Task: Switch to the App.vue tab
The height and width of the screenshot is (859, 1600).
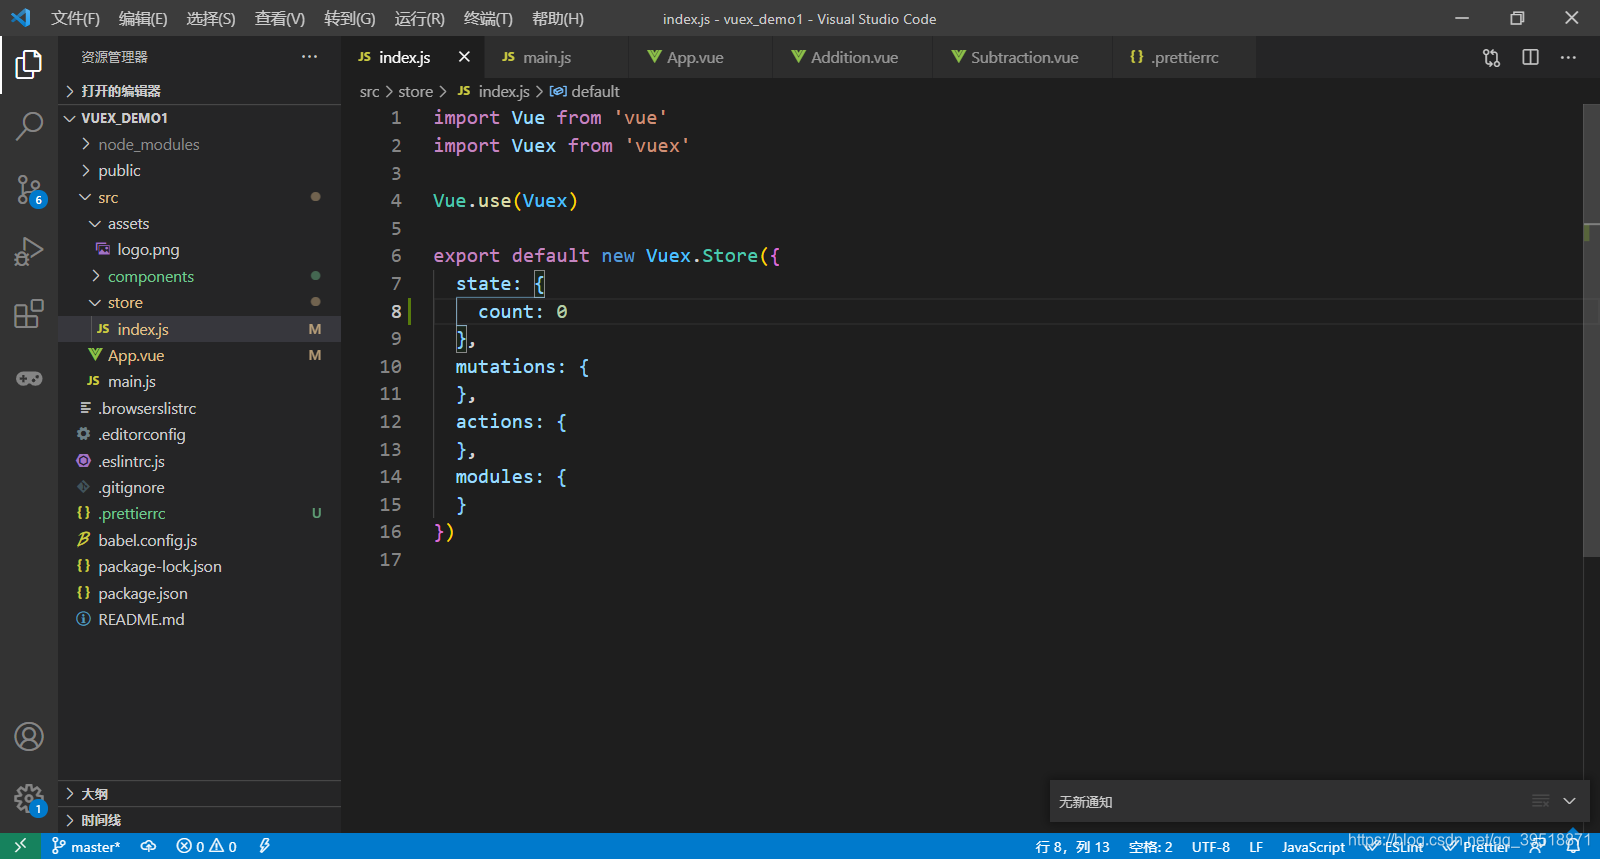Action: (x=701, y=57)
